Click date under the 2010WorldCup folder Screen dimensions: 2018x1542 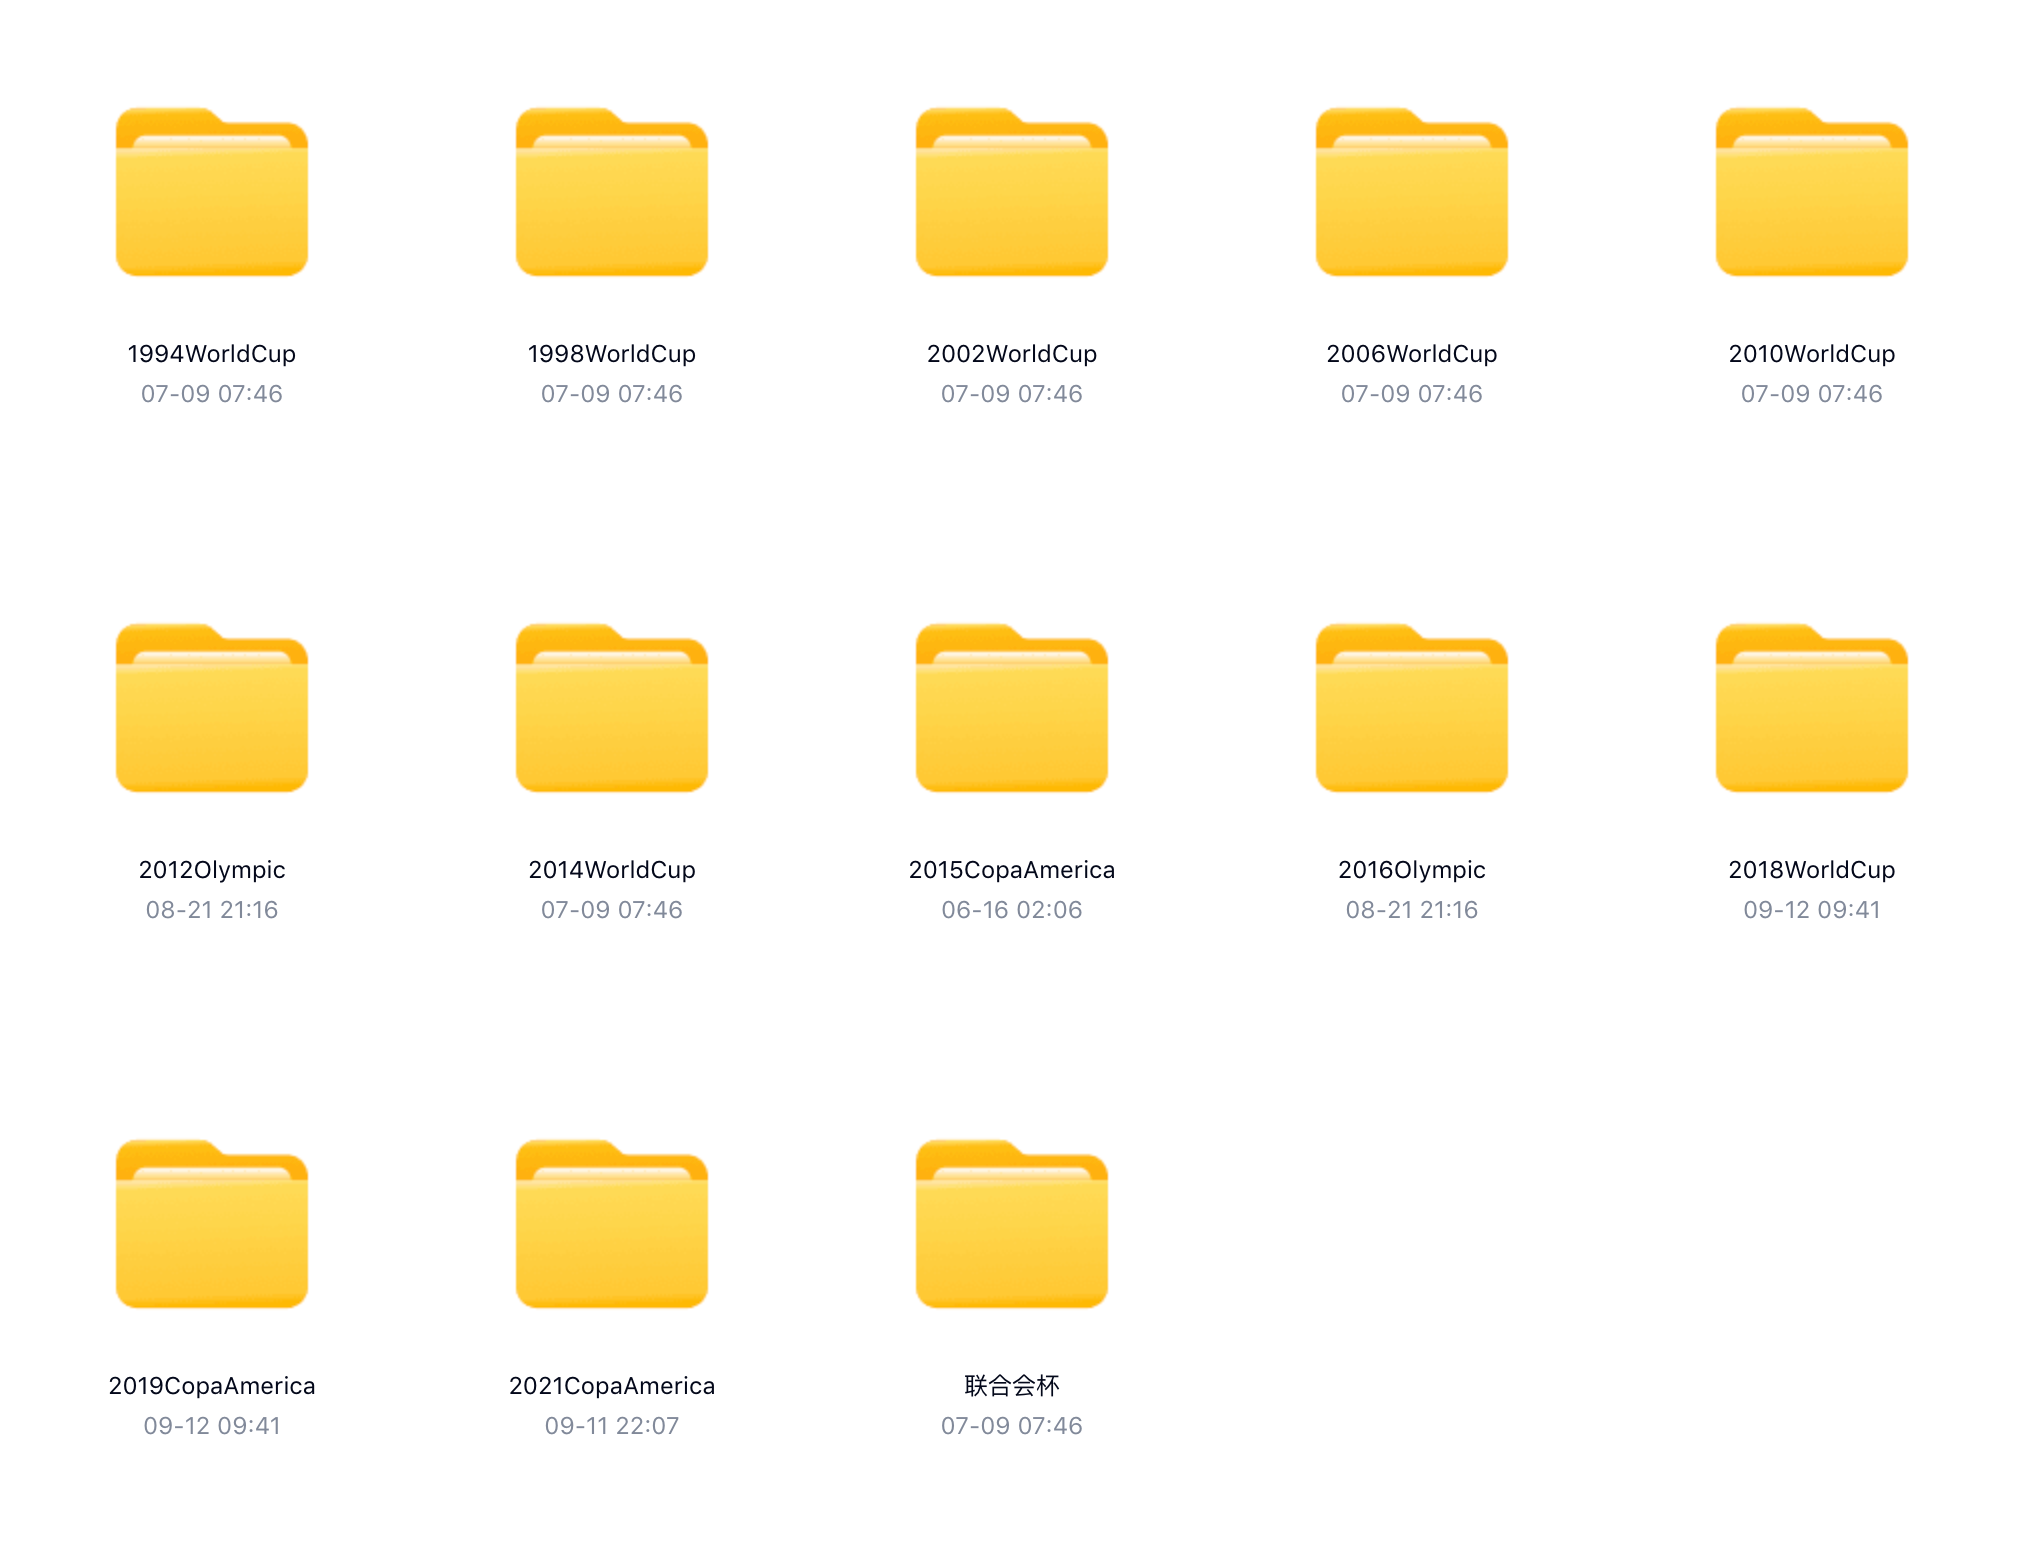point(1812,394)
